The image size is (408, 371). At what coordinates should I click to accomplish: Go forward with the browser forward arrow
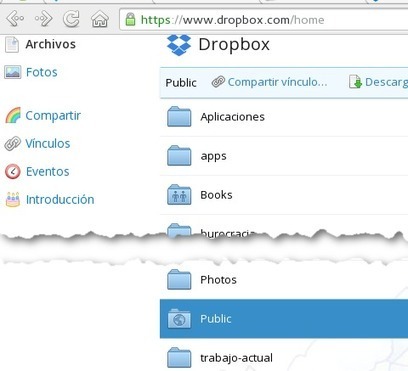pyautogui.click(x=43, y=19)
